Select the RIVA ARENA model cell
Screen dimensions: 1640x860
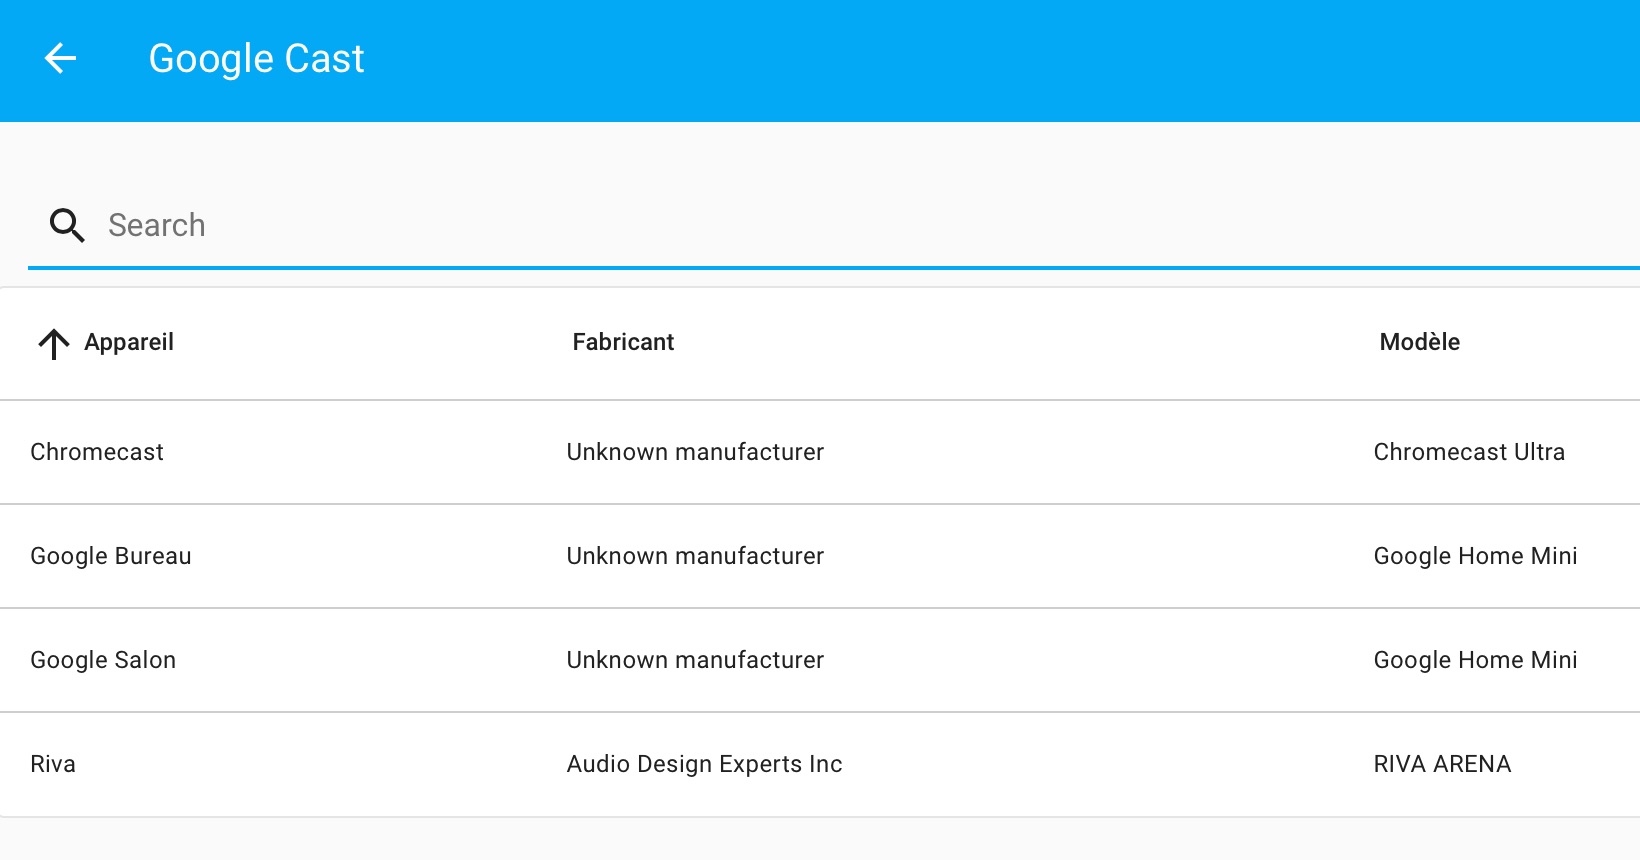click(x=1442, y=764)
